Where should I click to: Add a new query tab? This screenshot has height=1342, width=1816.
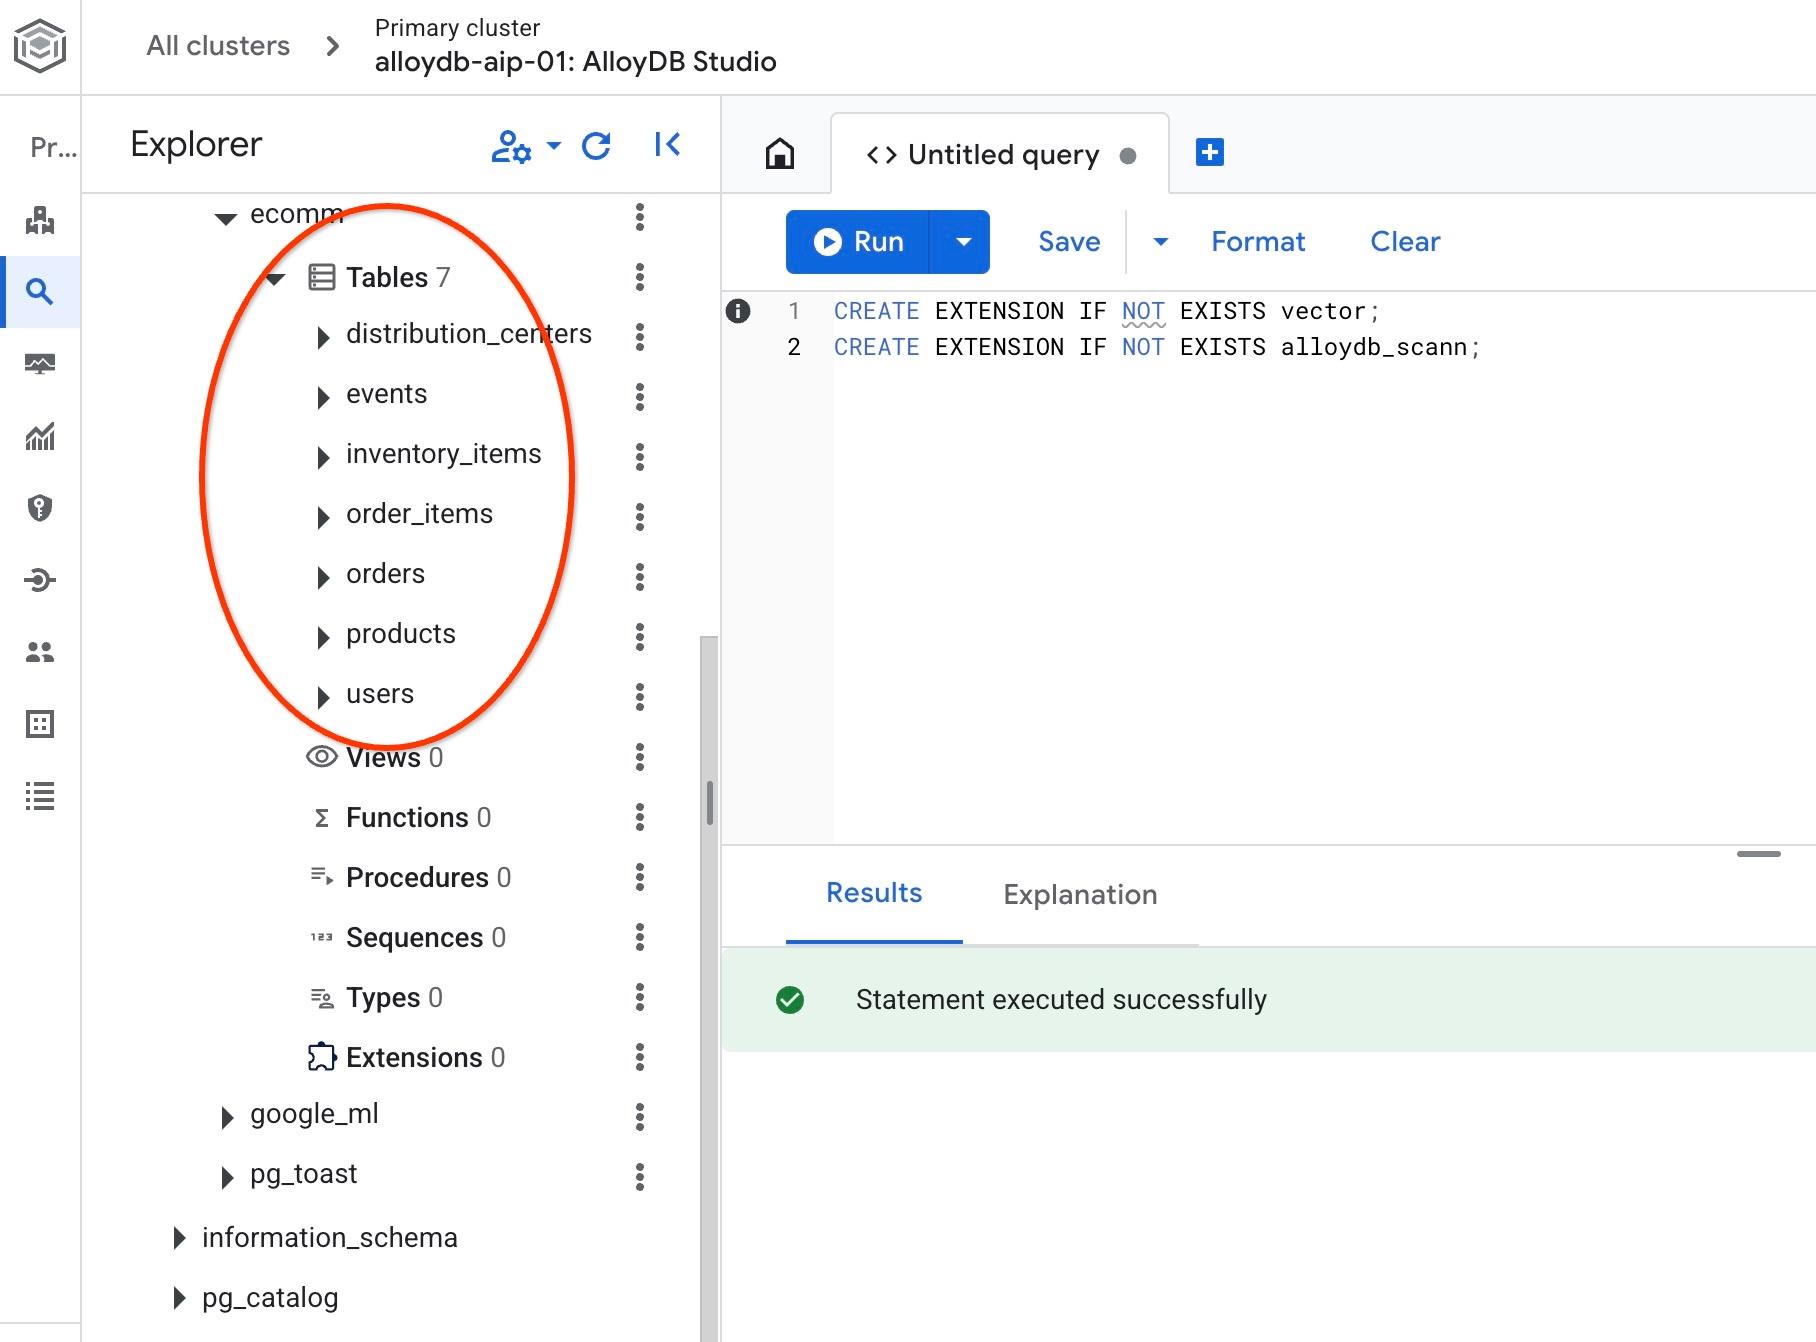[1209, 153]
